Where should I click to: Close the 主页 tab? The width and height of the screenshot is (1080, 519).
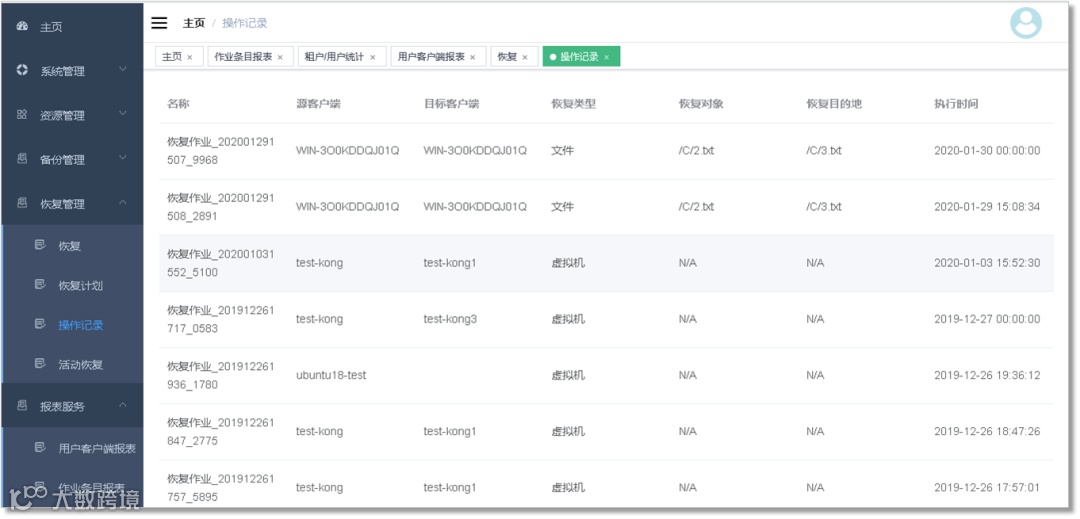coord(190,57)
